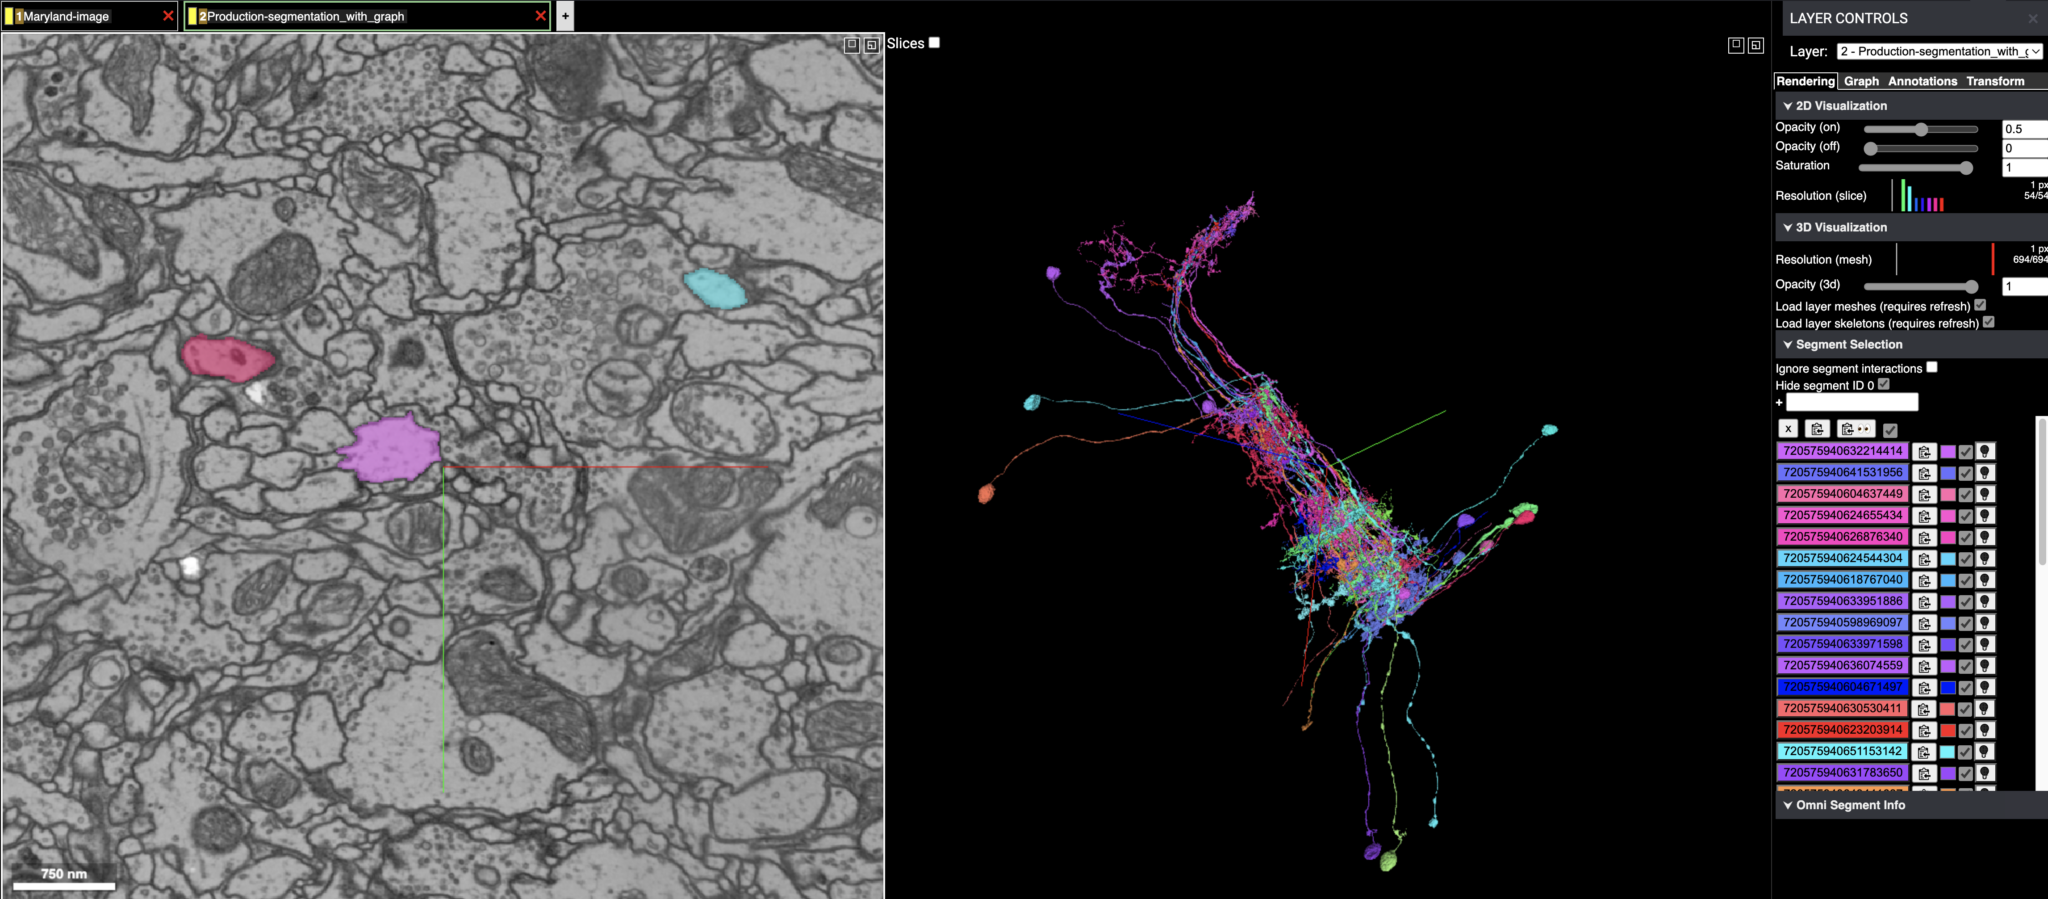Add a new layer with plus button
This screenshot has width=2048, height=899.
(565, 16)
